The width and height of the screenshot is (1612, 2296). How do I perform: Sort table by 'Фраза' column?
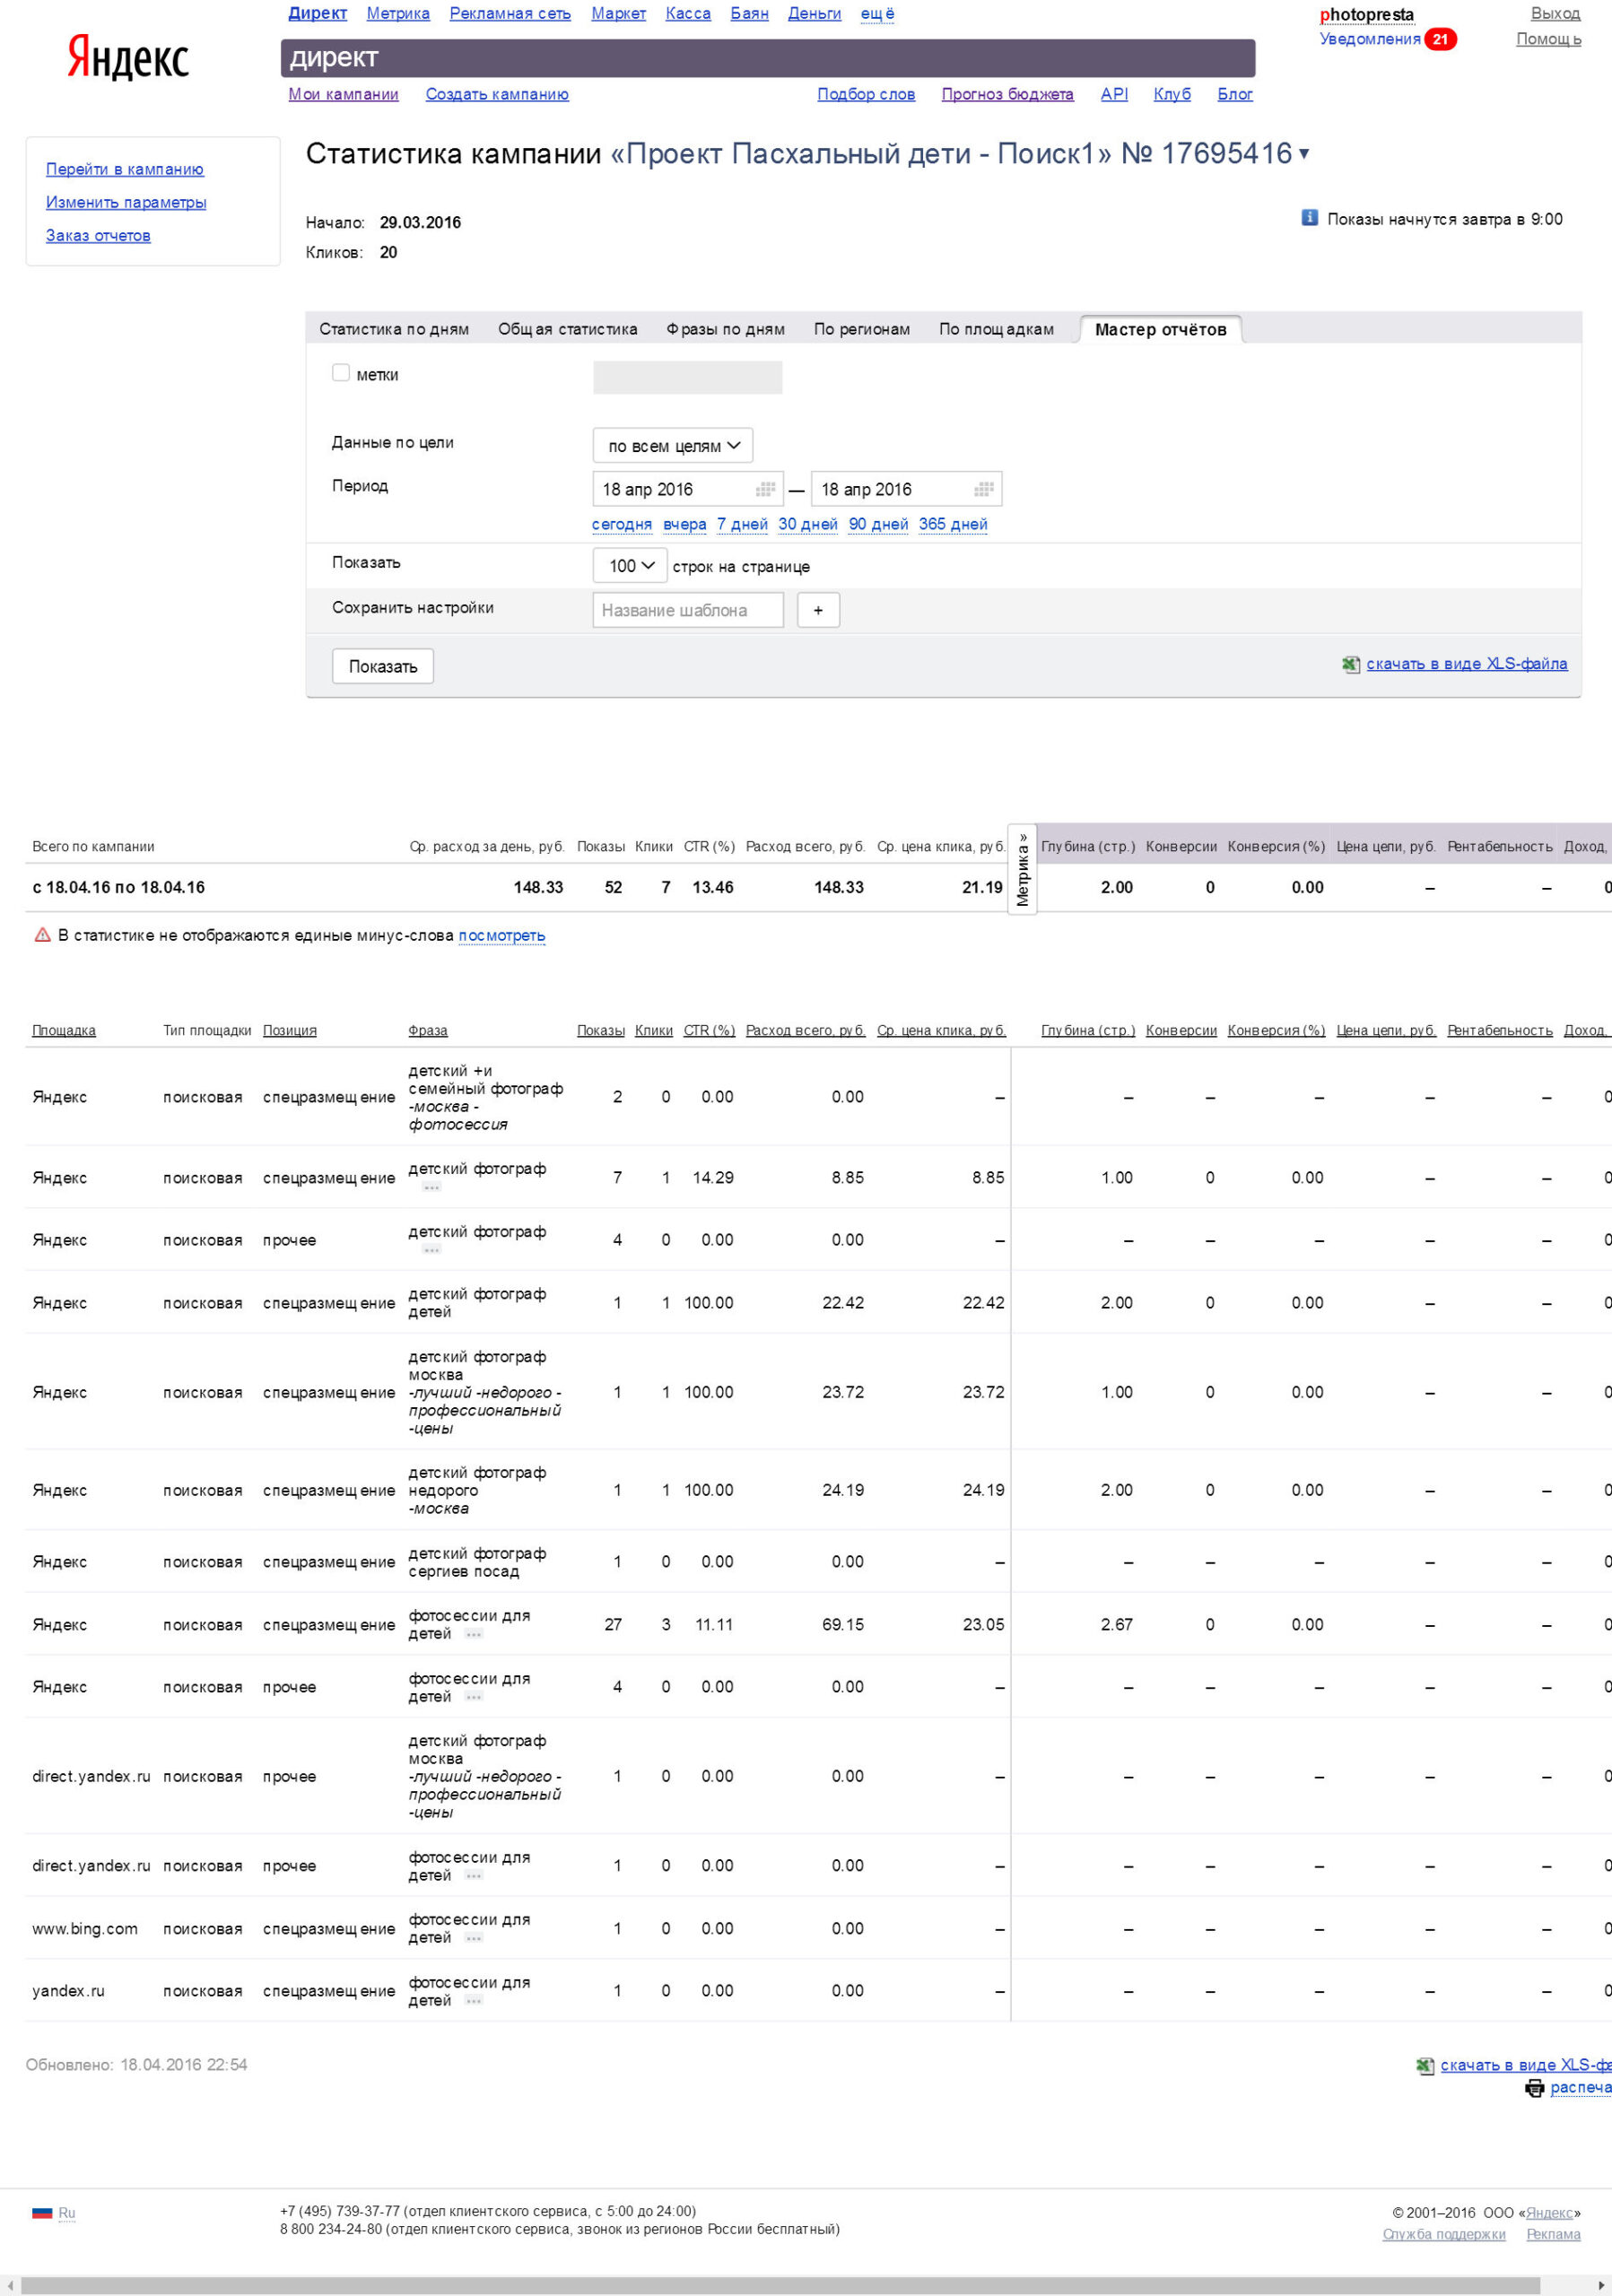click(x=428, y=1030)
